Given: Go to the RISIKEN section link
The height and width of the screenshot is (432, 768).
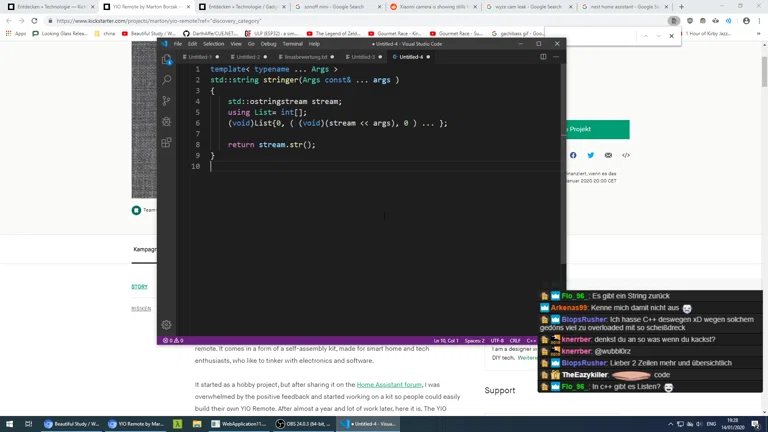Looking at the screenshot, I should (x=141, y=309).
